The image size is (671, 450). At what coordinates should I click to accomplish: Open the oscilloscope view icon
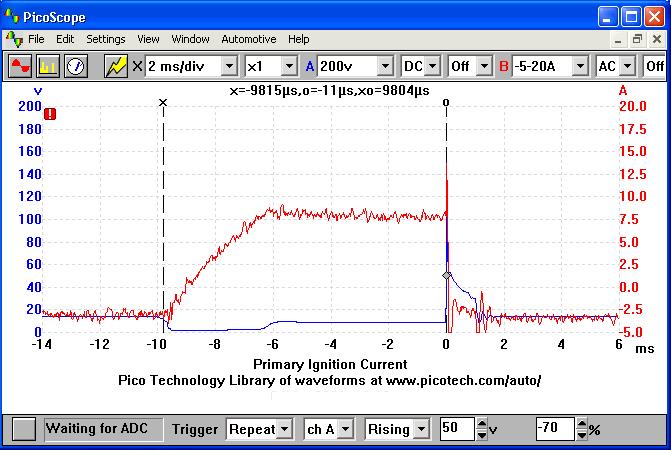tap(21, 66)
